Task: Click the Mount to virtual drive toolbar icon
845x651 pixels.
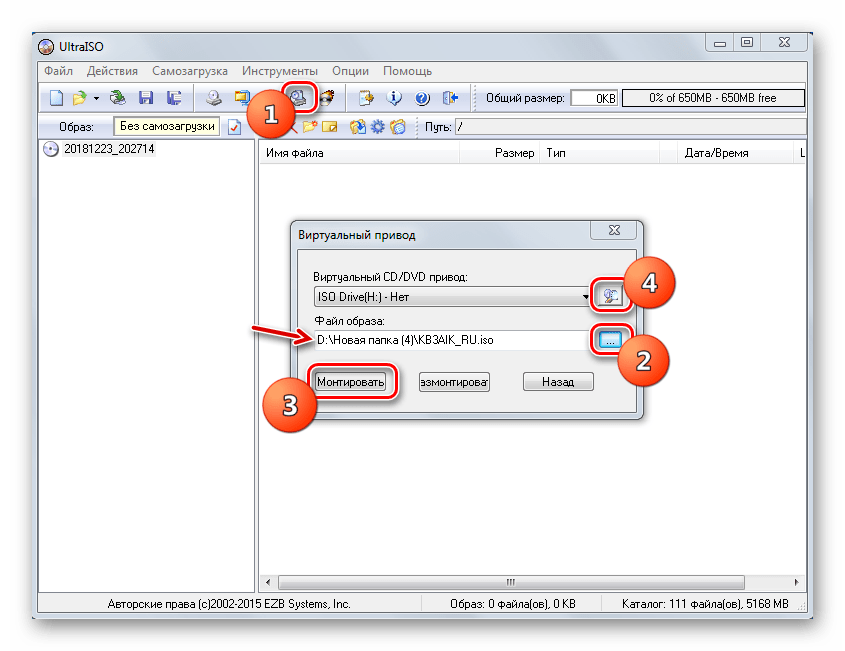Action: (x=299, y=97)
